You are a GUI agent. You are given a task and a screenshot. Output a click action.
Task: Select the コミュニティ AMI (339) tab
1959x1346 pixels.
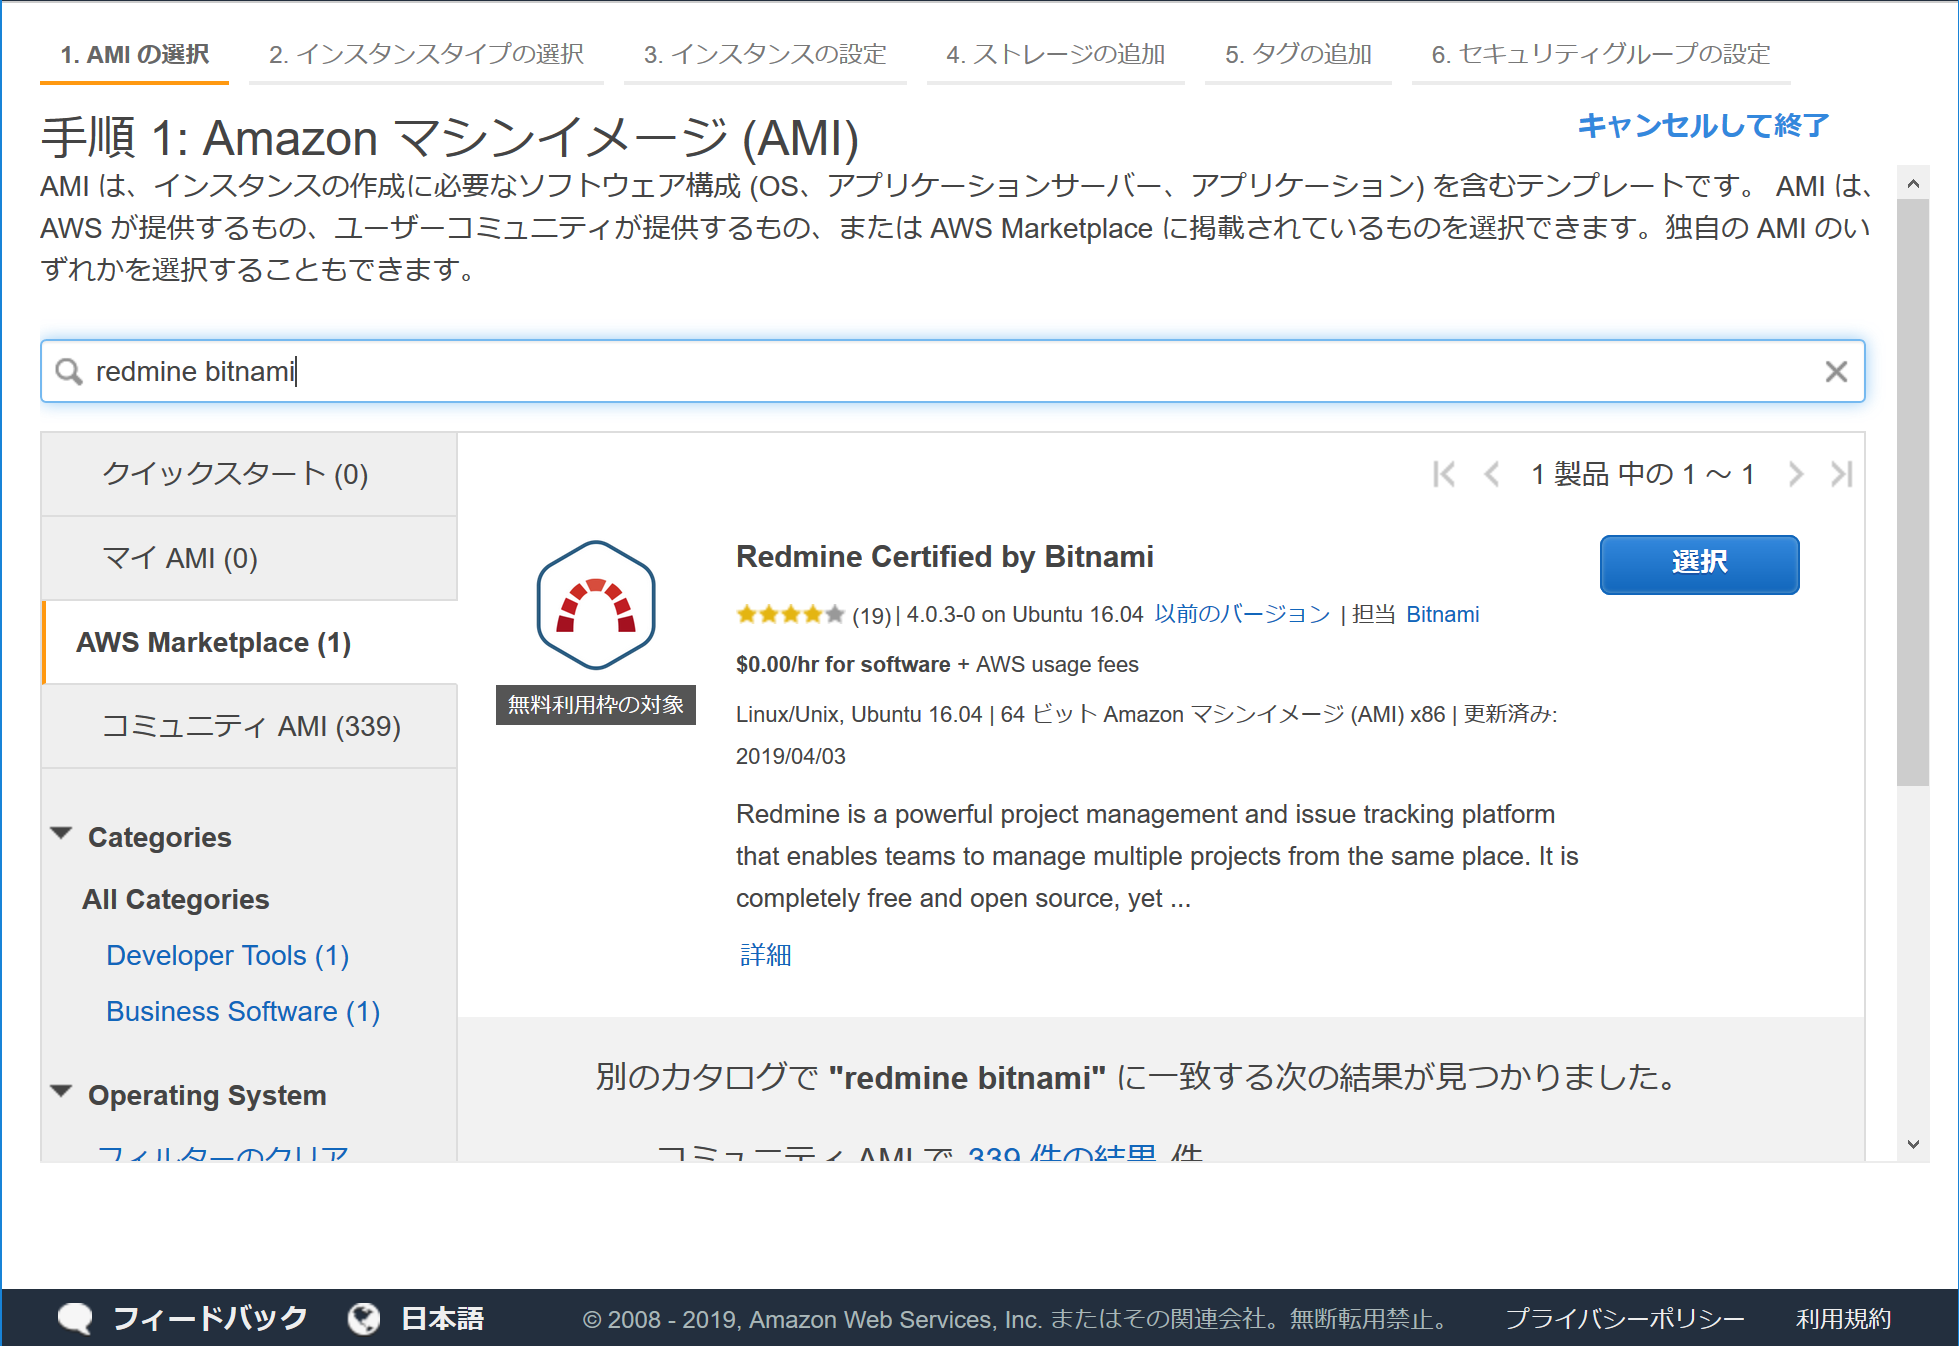(249, 726)
